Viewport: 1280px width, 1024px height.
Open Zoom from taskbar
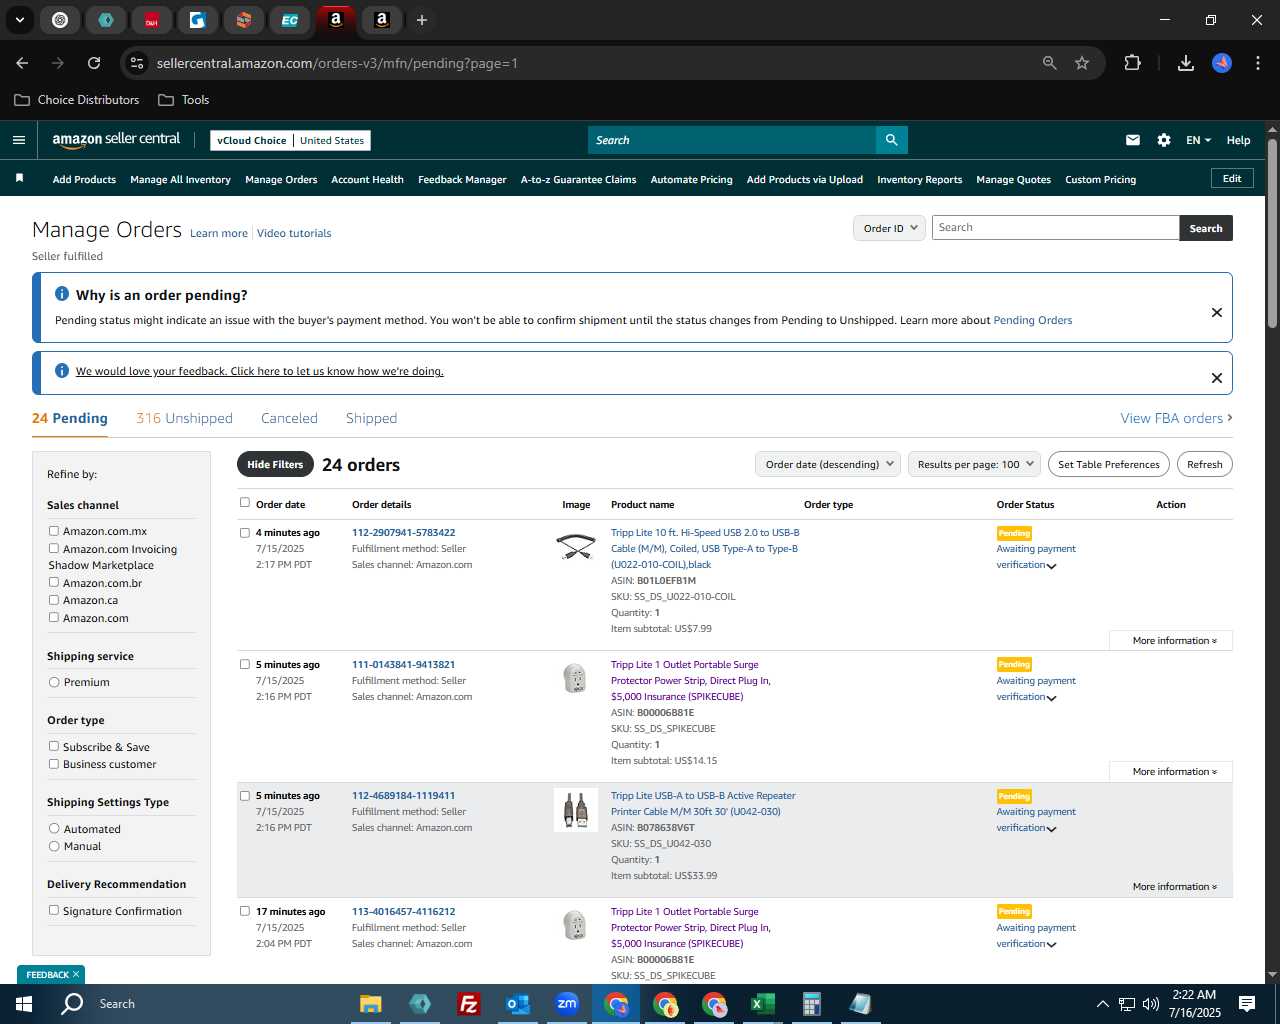click(x=567, y=1003)
